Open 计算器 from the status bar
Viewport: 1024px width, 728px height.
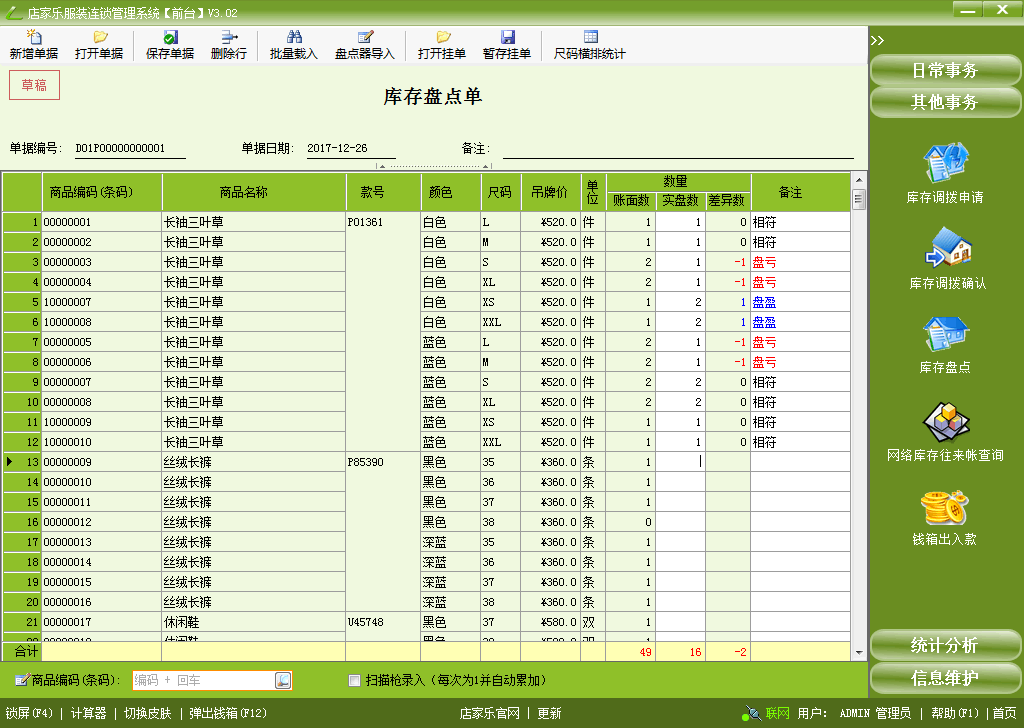88,713
